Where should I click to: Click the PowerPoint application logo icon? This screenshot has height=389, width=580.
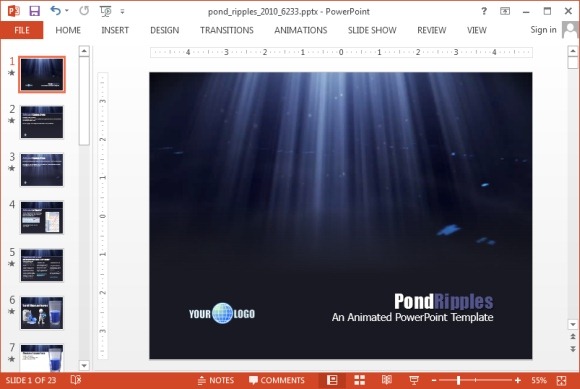(x=14, y=11)
